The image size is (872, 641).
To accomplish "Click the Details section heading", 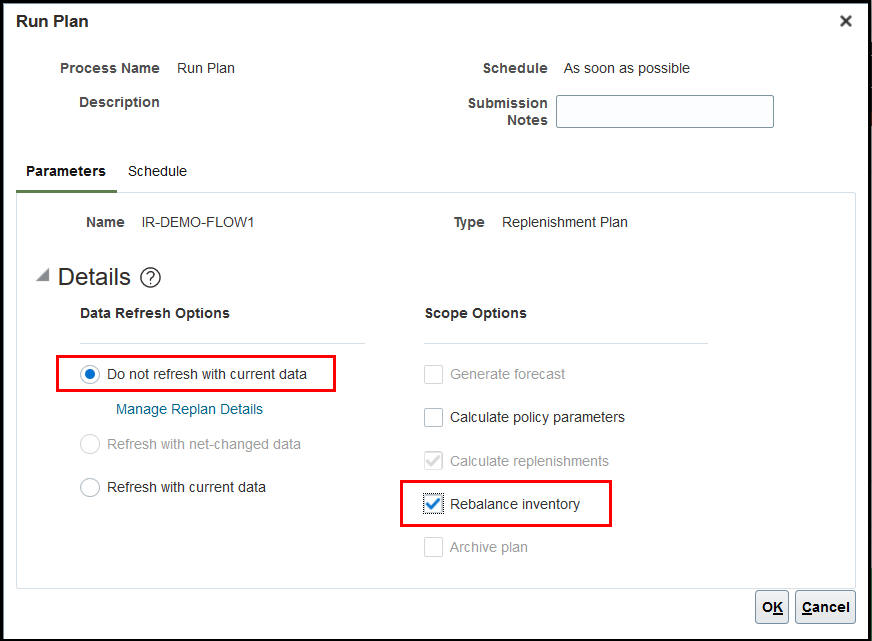I will click(x=94, y=277).
